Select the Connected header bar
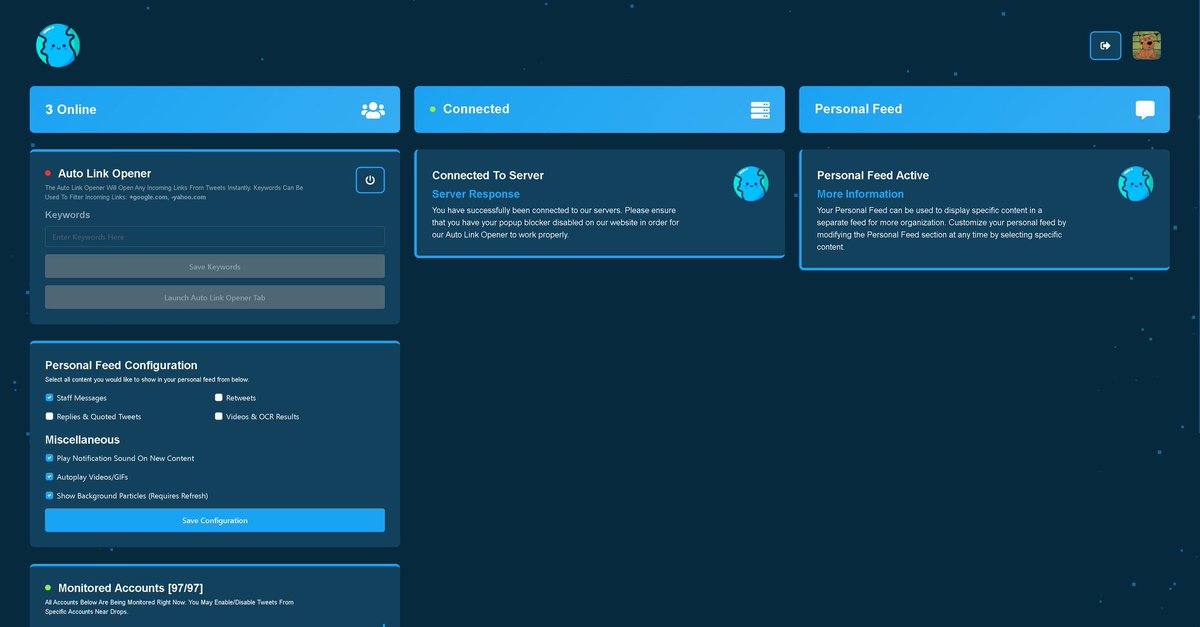This screenshot has height=627, width=1200. pyautogui.click(x=599, y=109)
